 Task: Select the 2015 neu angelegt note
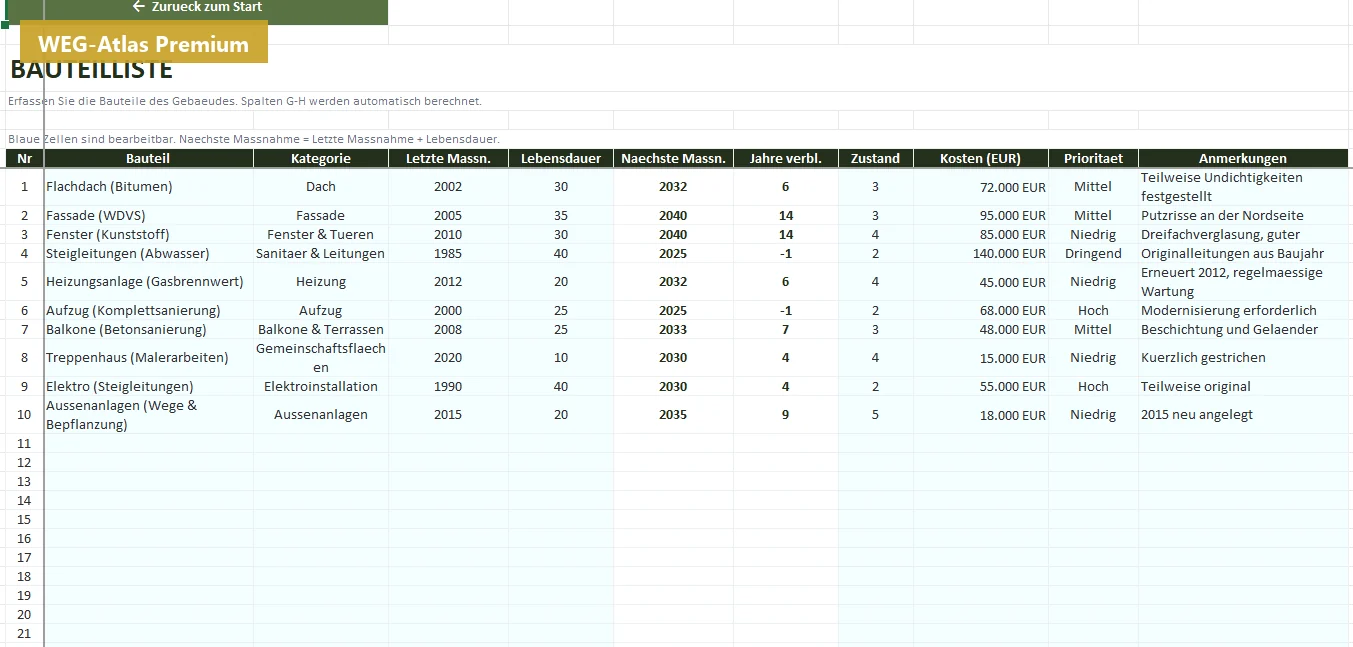1243,415
